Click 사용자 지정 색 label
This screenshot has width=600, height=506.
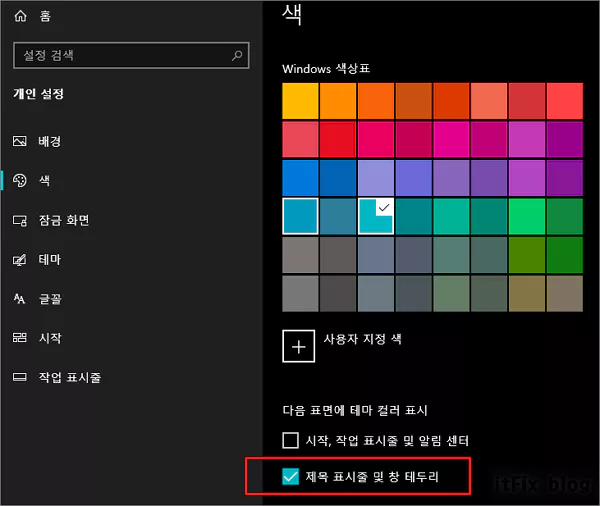[363, 339]
